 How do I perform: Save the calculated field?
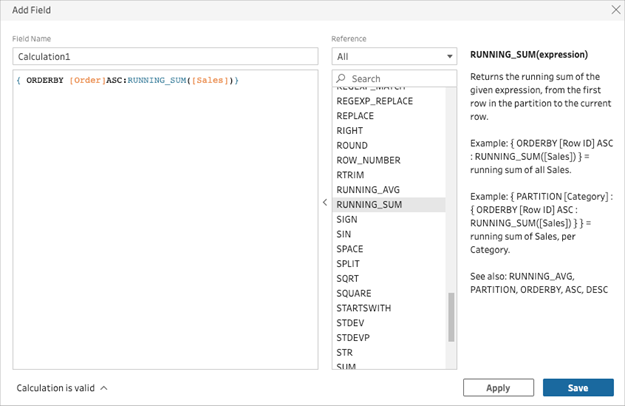pos(578,388)
